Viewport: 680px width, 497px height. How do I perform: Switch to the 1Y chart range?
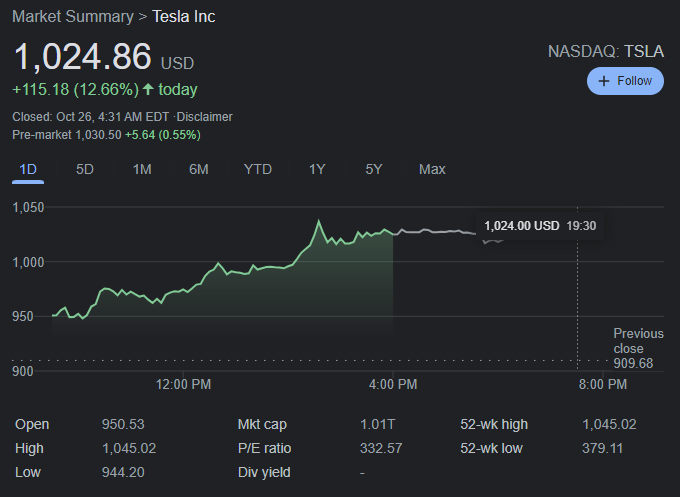317,169
